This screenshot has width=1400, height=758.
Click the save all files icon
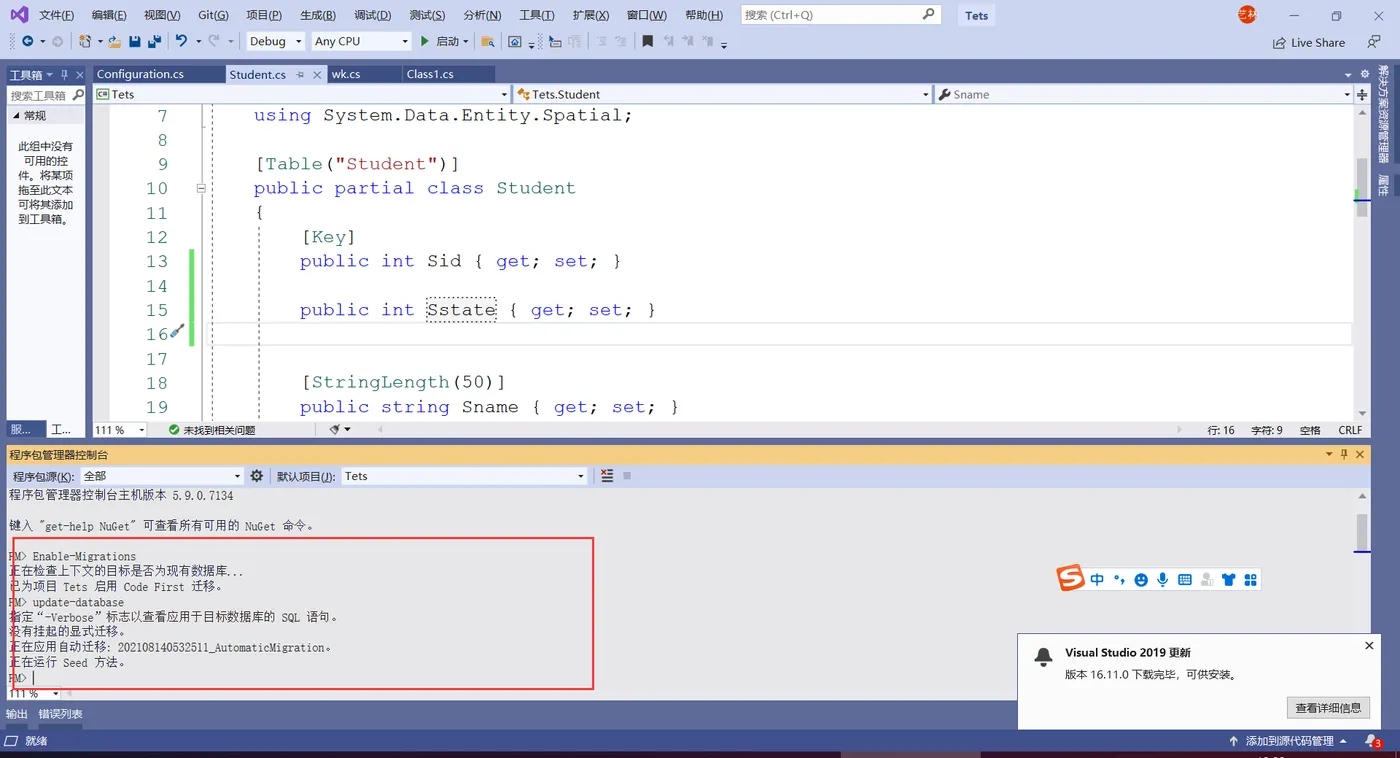(154, 41)
